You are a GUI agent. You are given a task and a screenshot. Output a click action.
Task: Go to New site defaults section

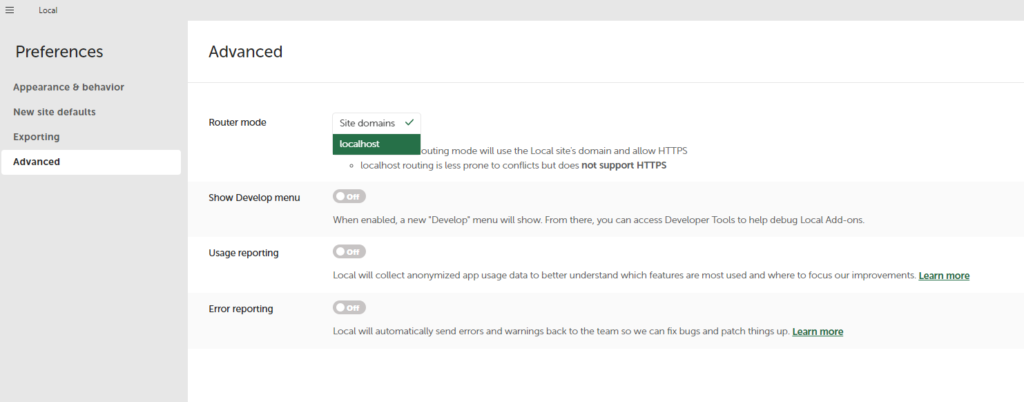click(54, 112)
